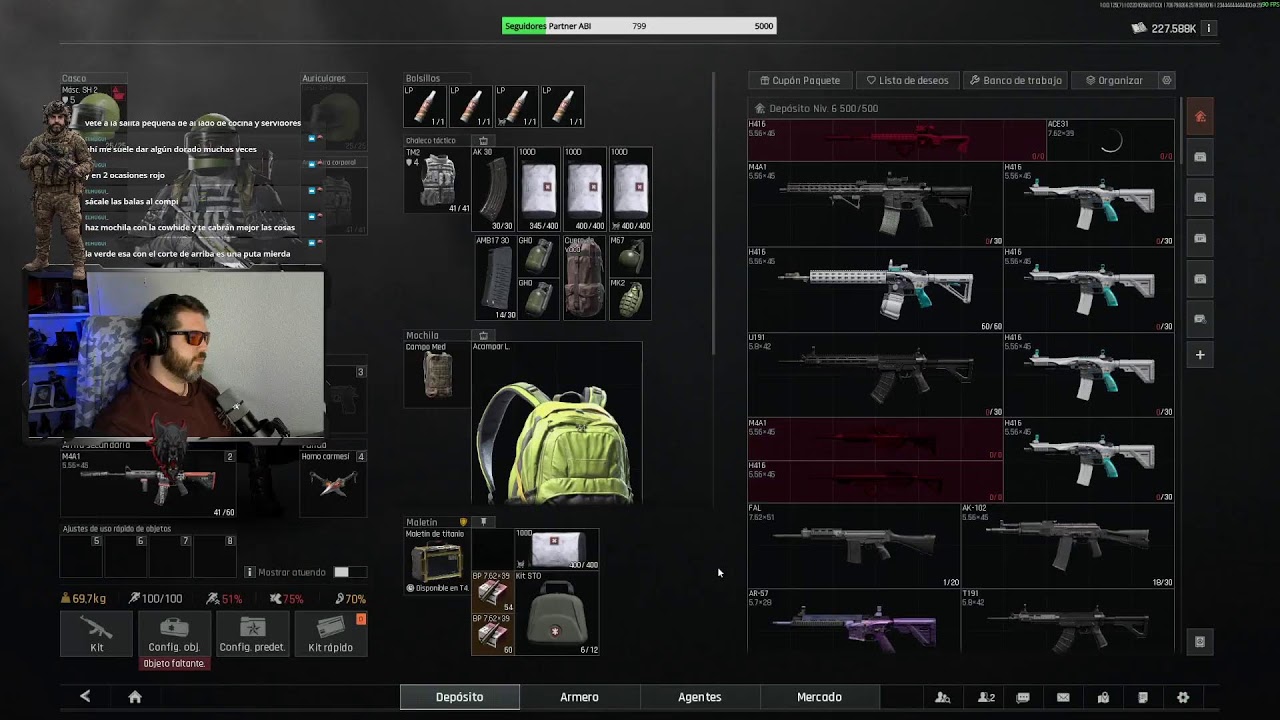1280x720 pixels.
Task: Click the info icon beside Mostrar atuendo
Action: (250, 572)
